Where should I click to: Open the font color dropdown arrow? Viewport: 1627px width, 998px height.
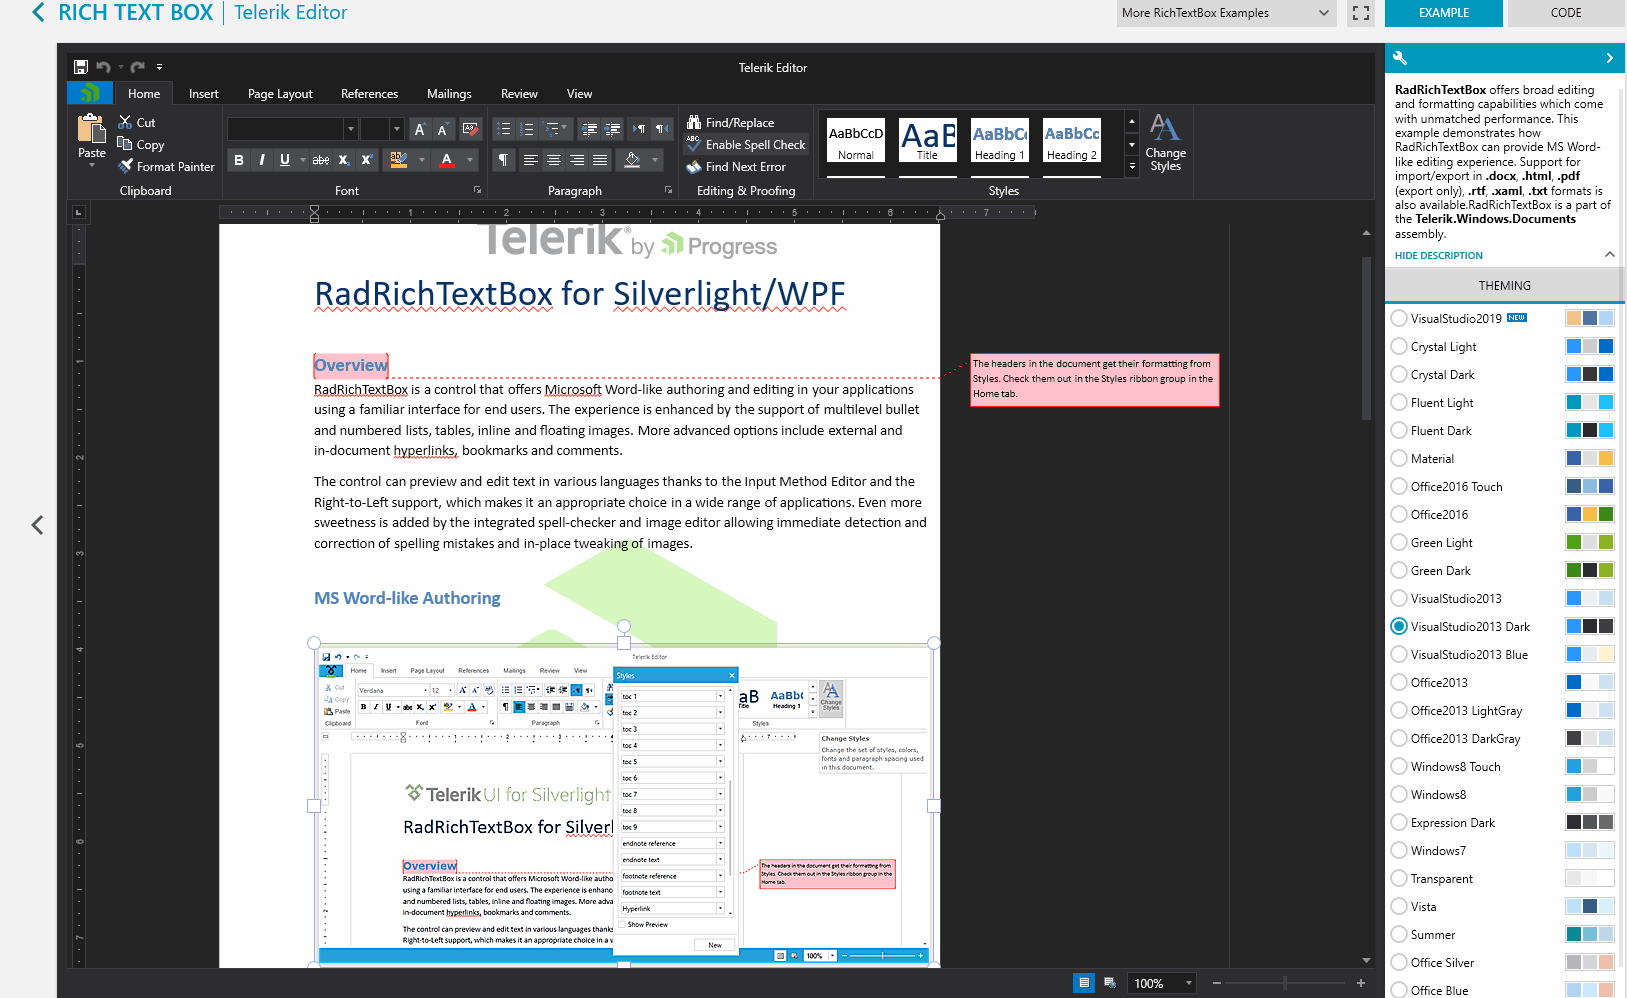pyautogui.click(x=470, y=160)
